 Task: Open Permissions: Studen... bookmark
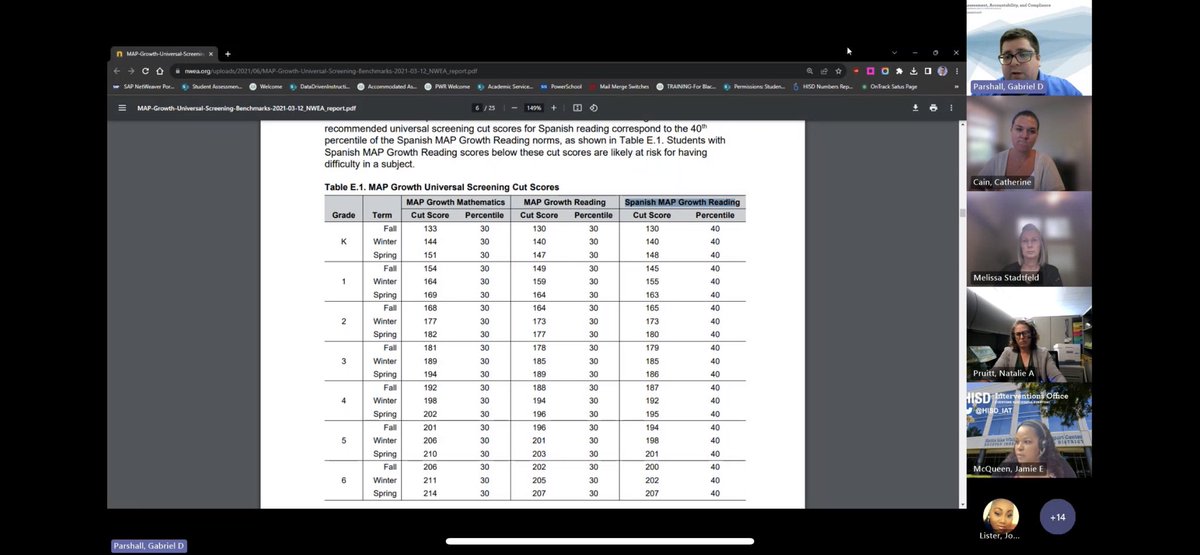[x=754, y=87]
